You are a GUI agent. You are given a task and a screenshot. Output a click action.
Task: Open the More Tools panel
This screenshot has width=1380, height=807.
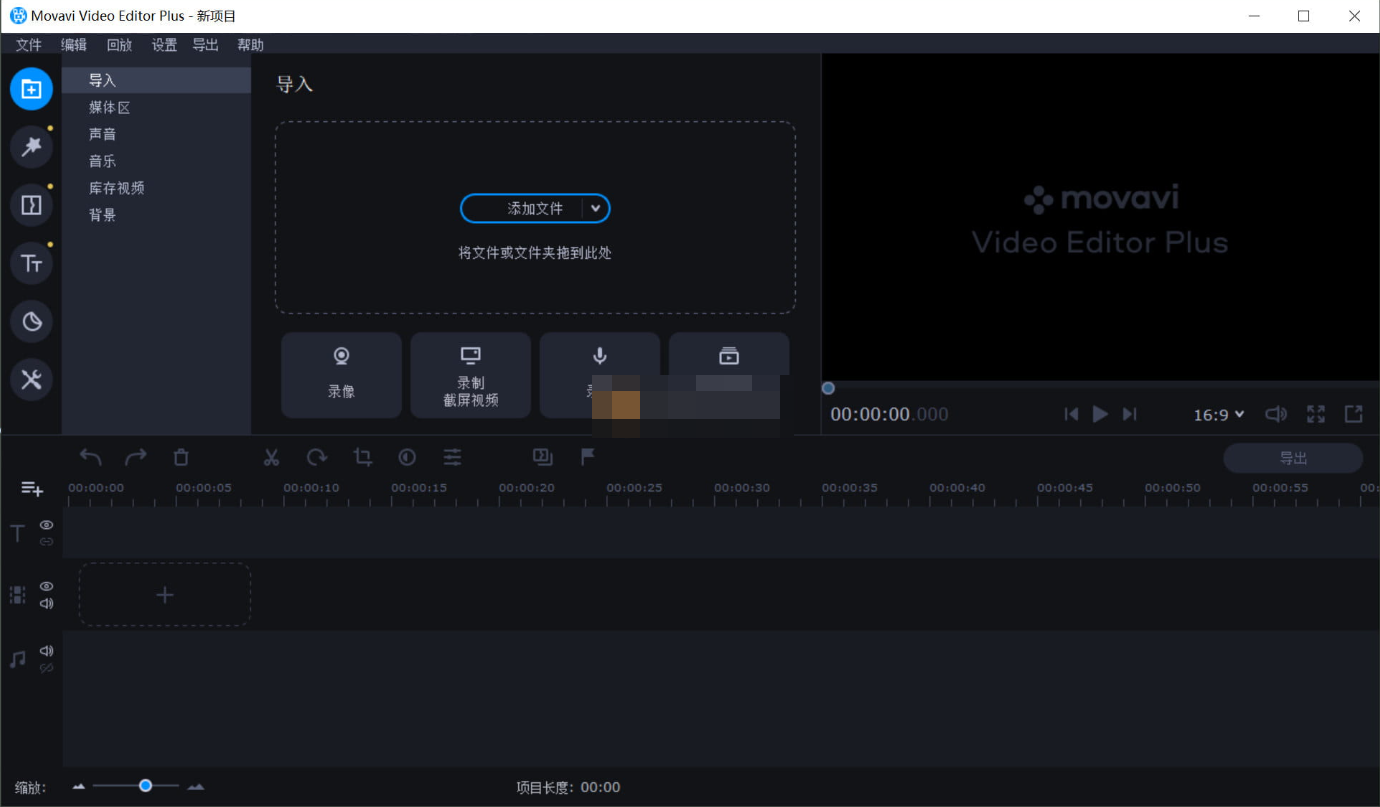click(31, 379)
